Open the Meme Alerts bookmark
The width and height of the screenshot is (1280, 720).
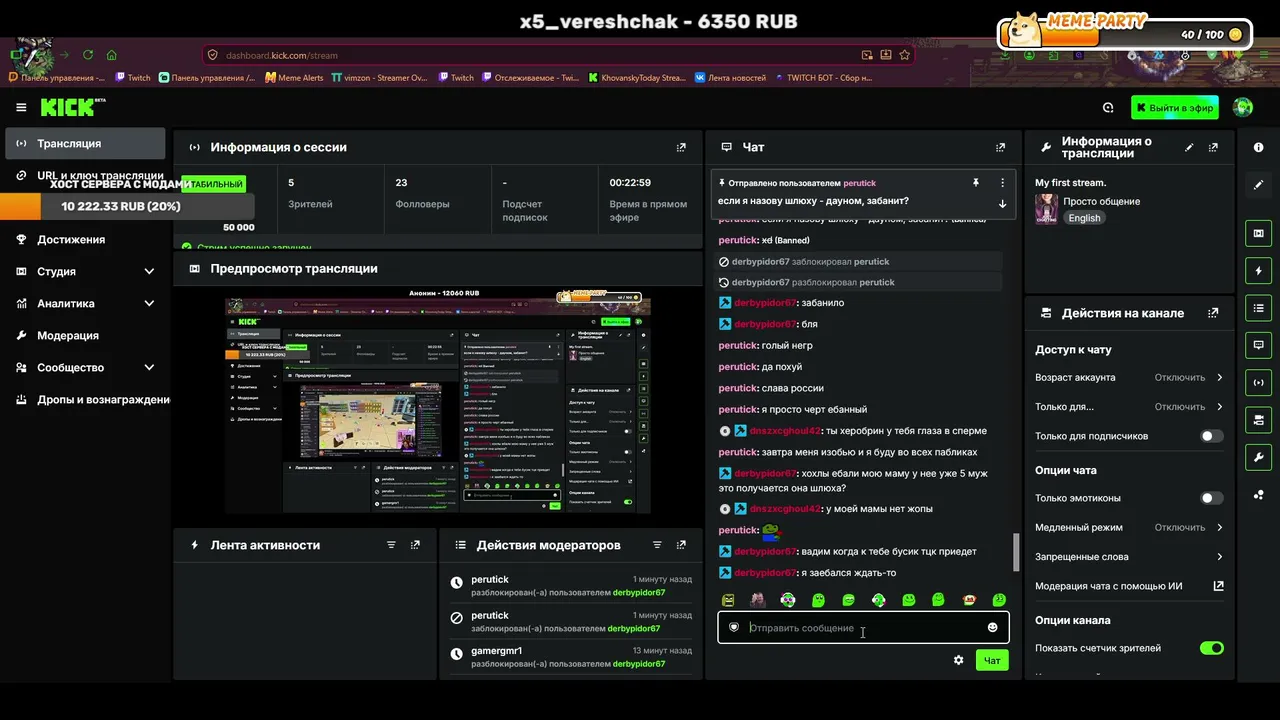click(294, 78)
